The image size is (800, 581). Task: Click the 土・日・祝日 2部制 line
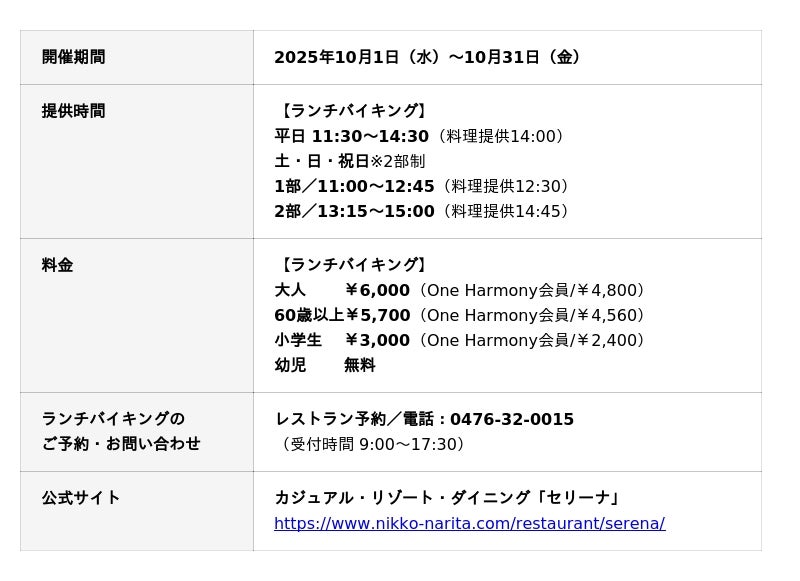pos(349,161)
